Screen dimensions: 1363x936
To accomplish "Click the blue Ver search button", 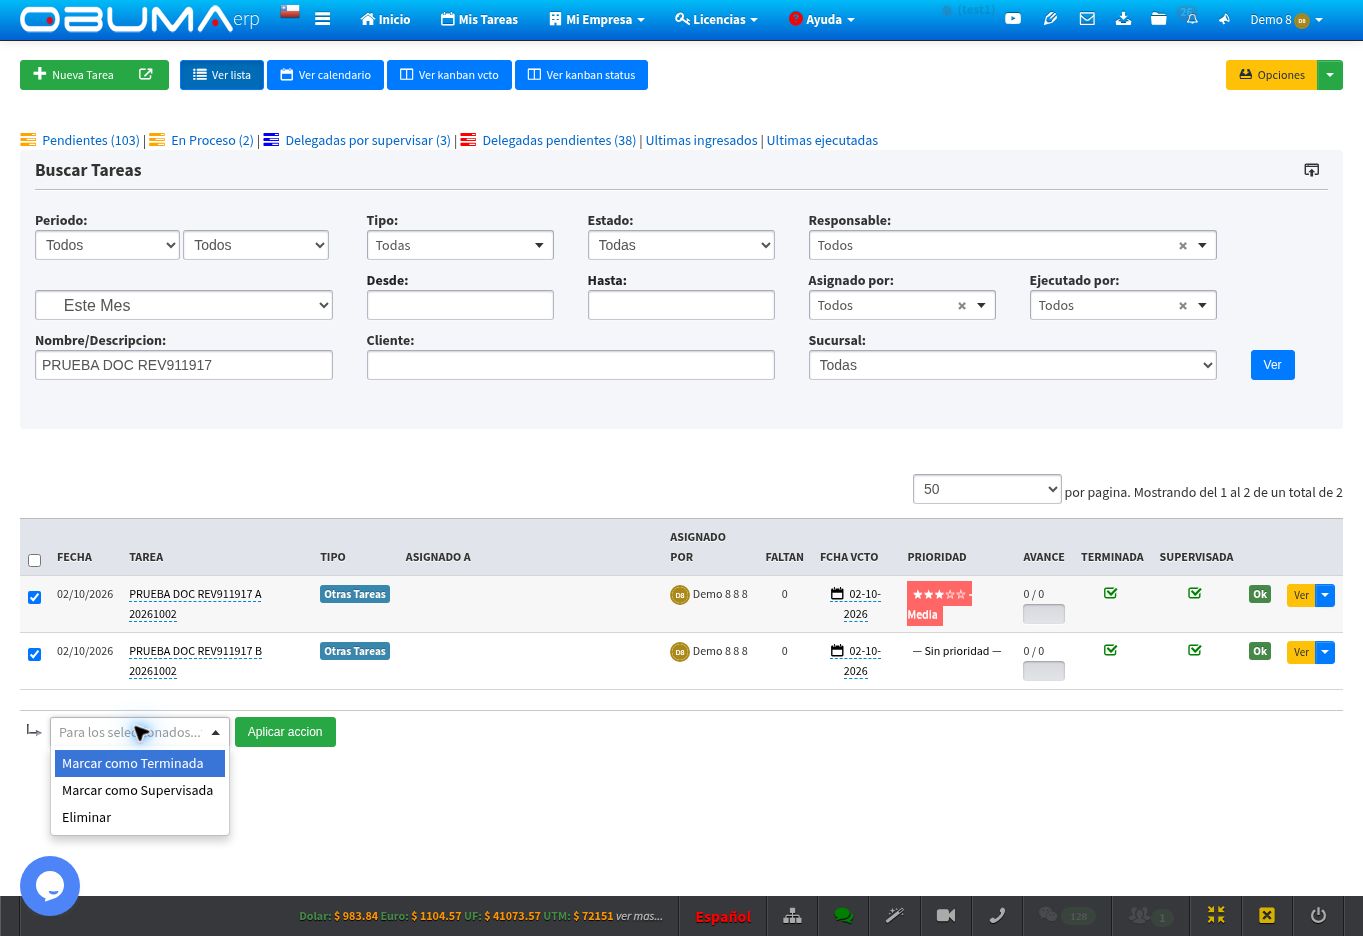I will (1272, 365).
